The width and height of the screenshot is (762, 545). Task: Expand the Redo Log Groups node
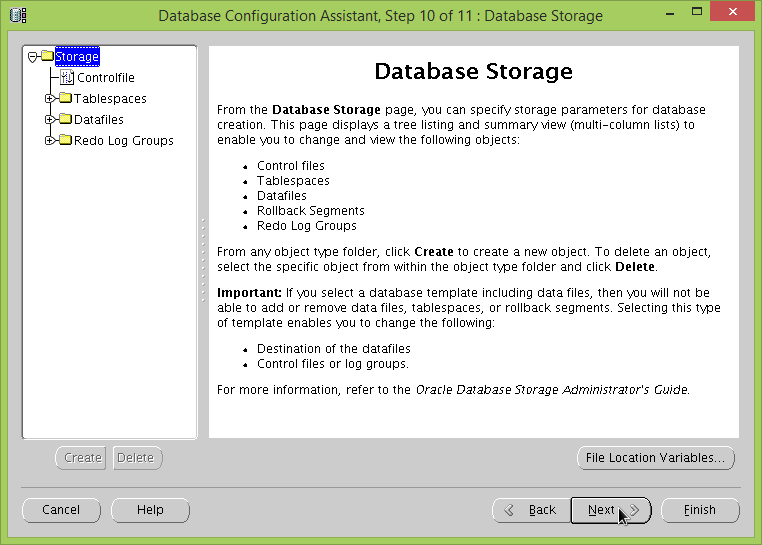(50, 141)
